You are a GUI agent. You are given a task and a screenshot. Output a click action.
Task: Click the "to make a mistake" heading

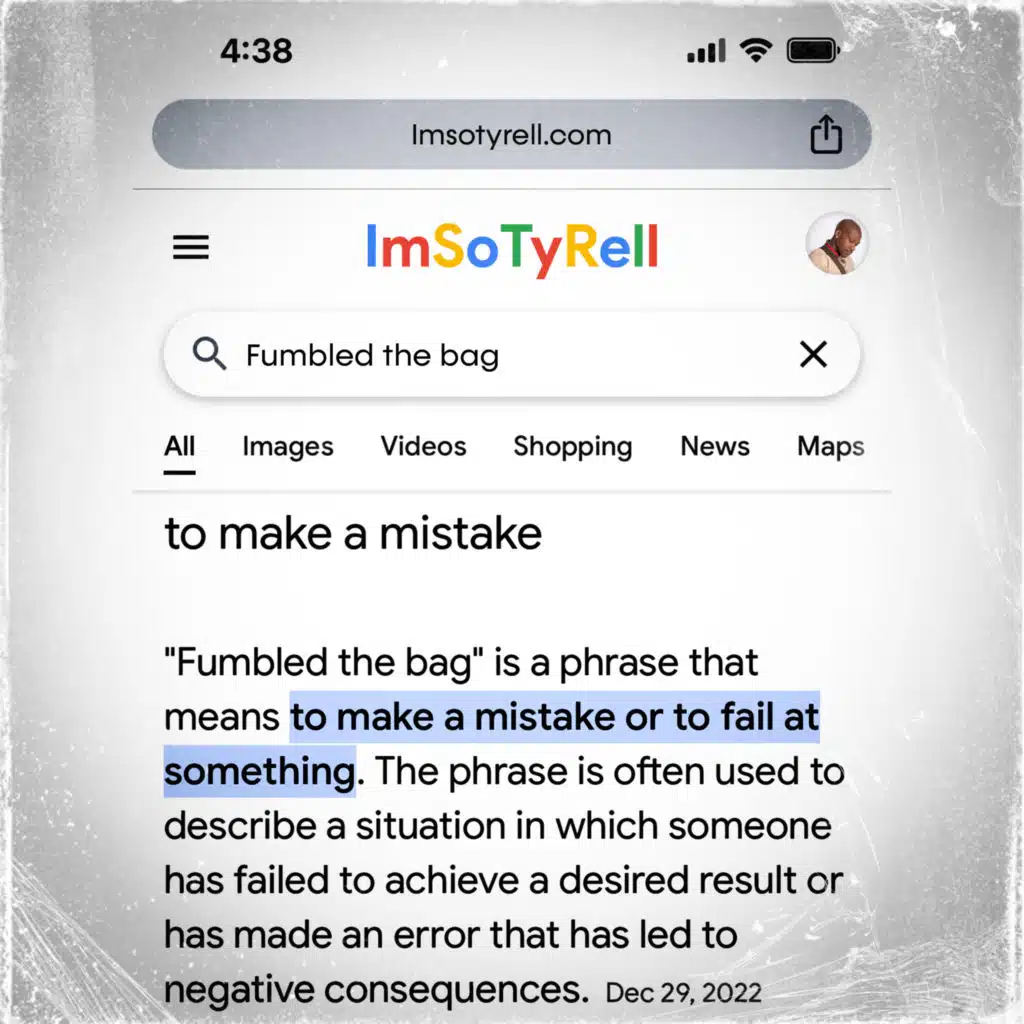tap(353, 534)
